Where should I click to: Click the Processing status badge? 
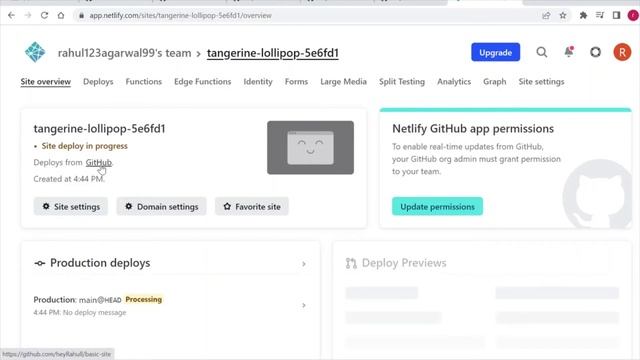point(144,300)
